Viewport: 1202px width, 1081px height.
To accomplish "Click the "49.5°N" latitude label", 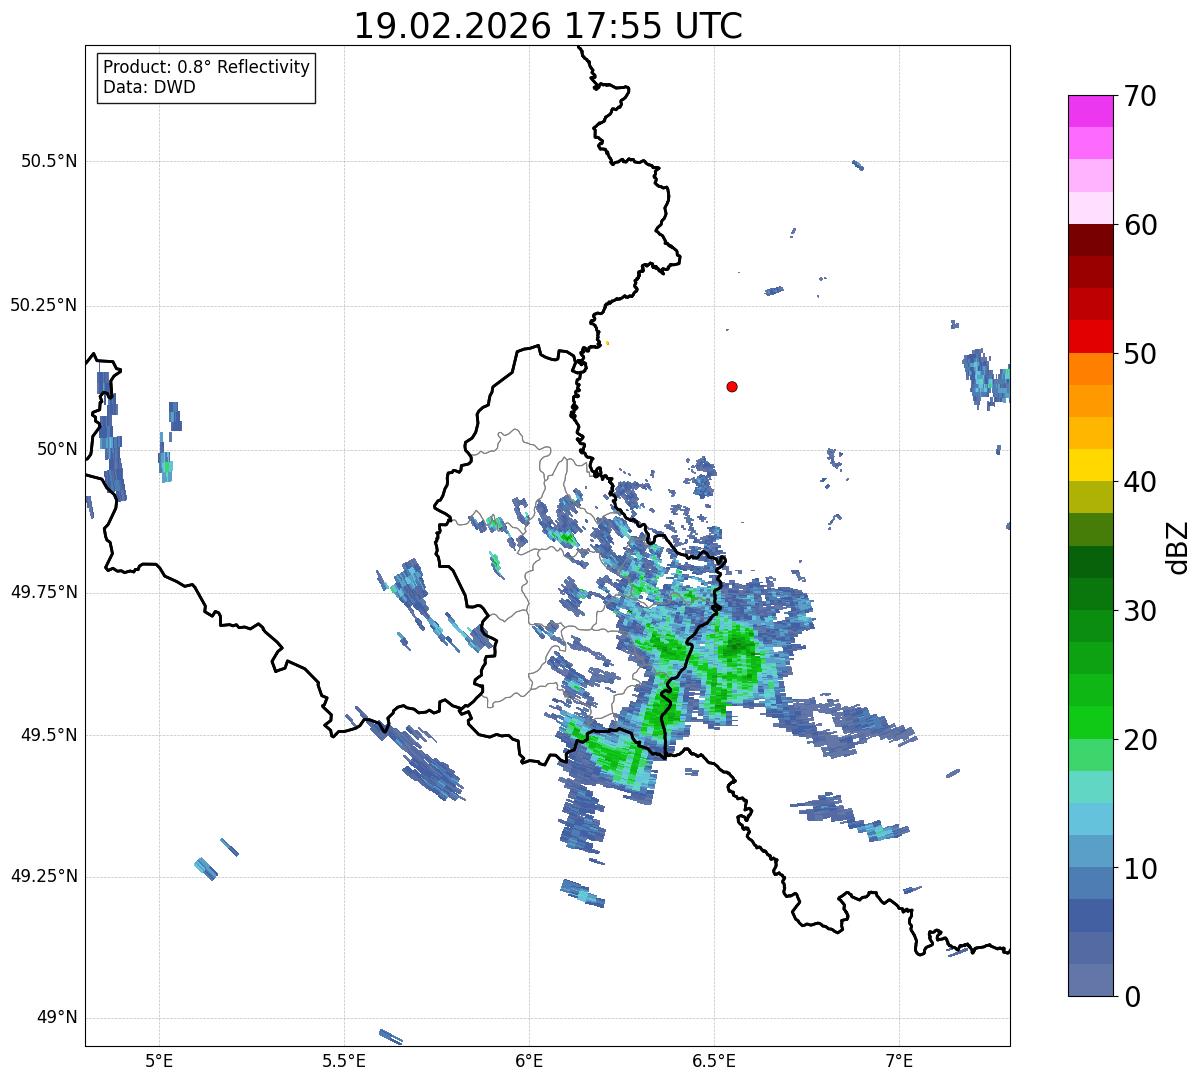I will tap(49, 735).
